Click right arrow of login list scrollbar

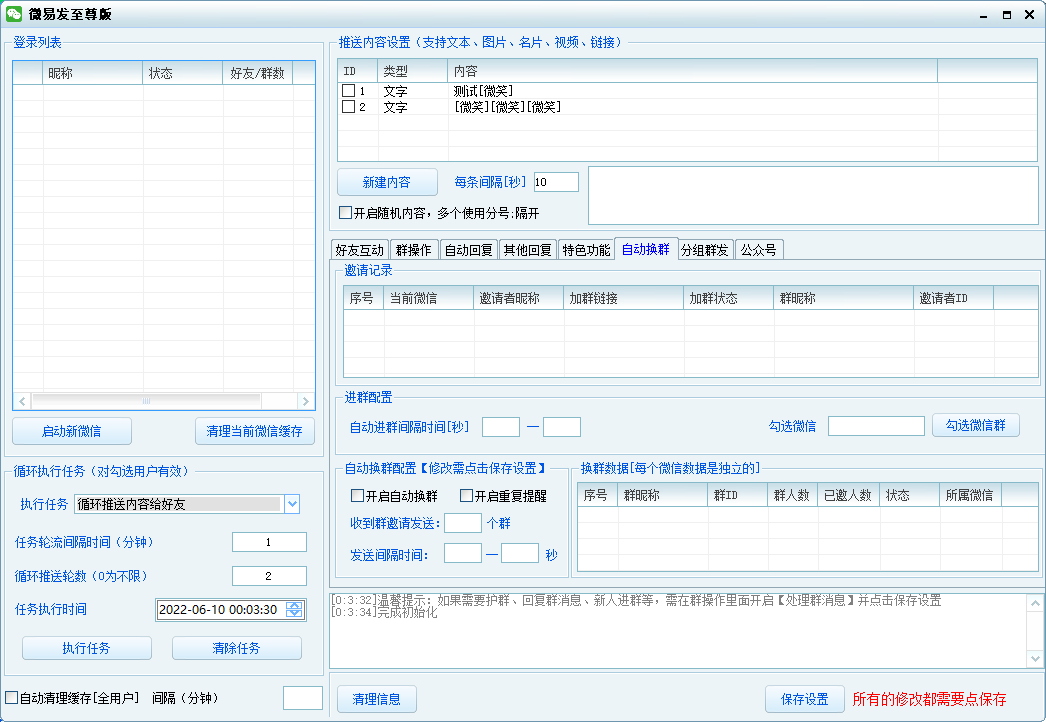point(306,401)
